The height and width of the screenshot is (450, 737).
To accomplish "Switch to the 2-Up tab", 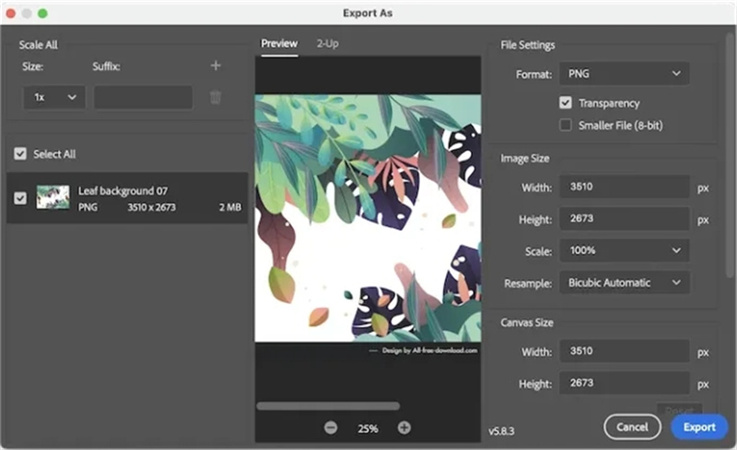I will 328,44.
